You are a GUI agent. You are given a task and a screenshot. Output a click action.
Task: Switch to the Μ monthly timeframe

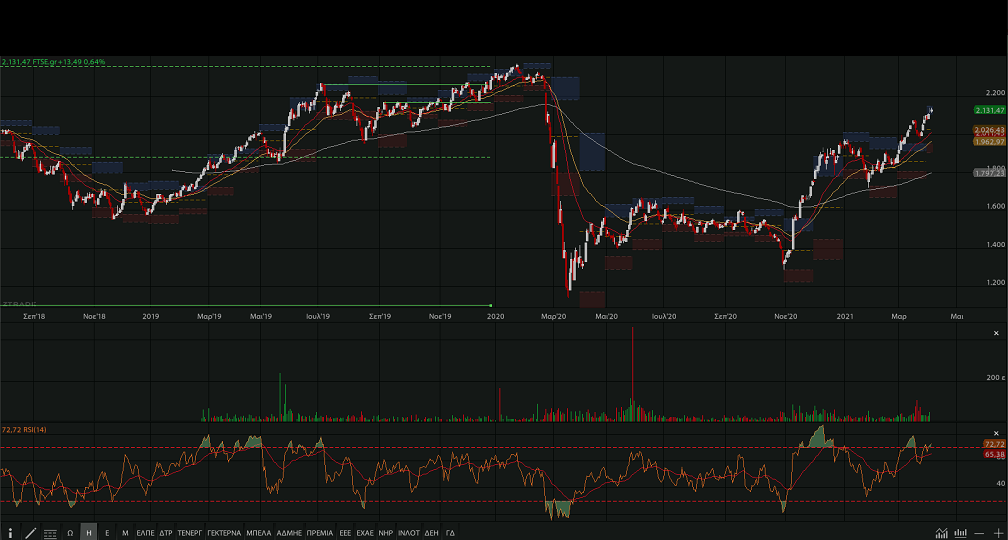125,533
